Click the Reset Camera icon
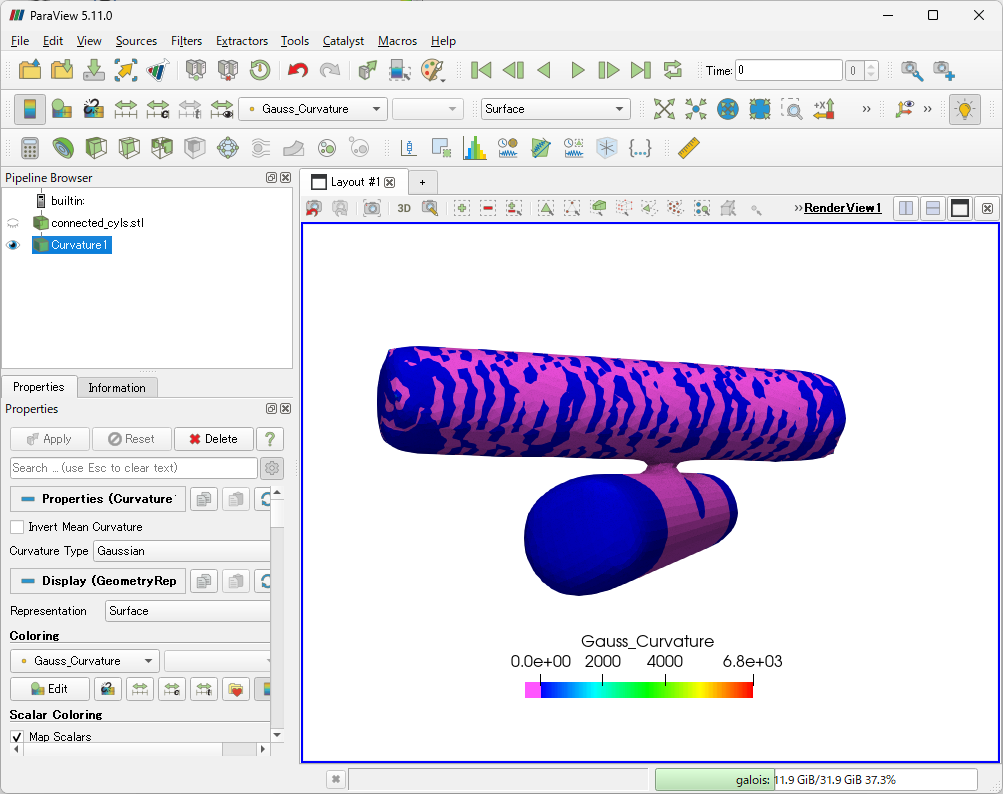Viewport: 1003px width, 794px height. click(664, 109)
